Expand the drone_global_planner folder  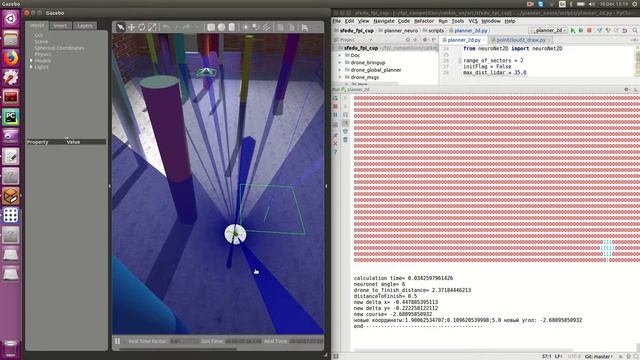point(340,70)
